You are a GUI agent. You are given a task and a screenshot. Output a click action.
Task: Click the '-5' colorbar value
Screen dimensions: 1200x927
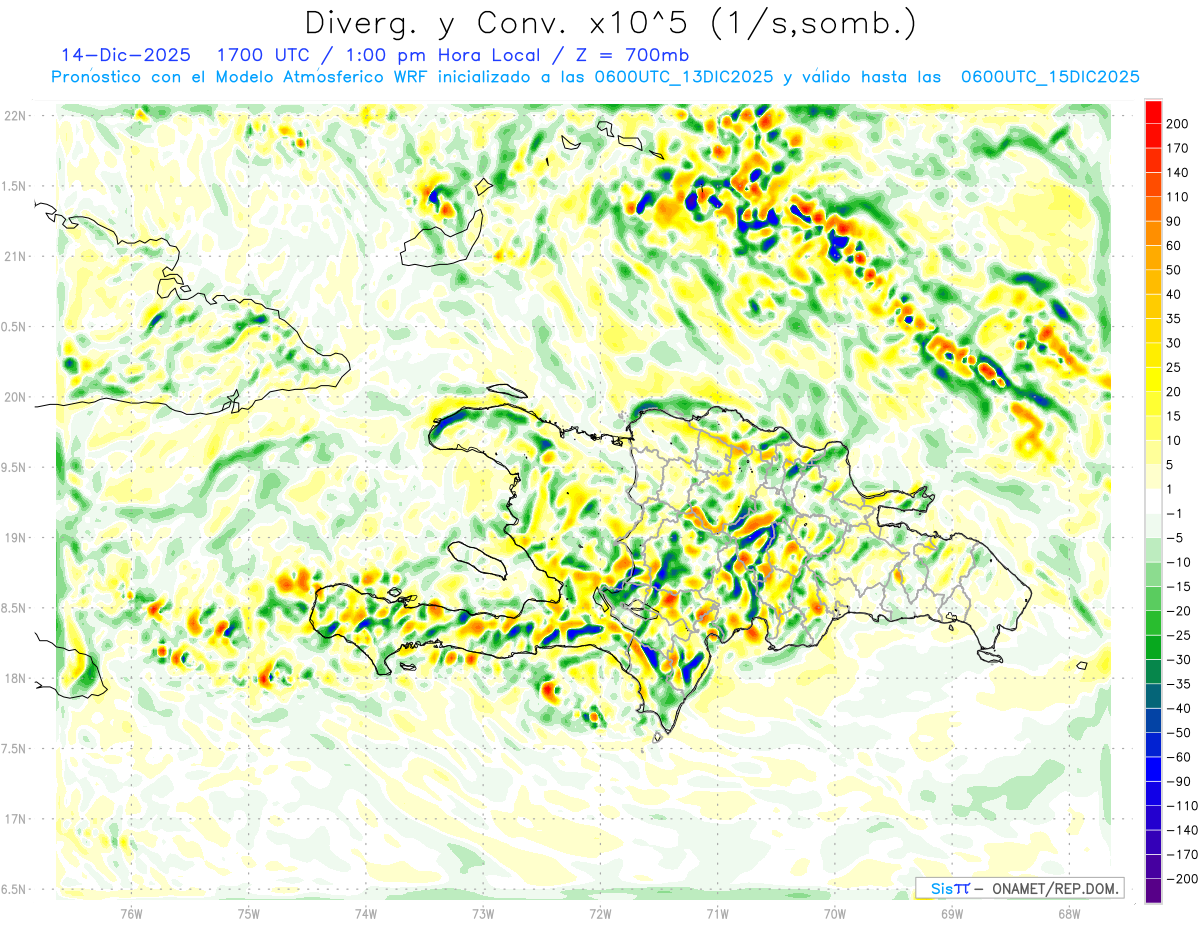pos(1173,538)
